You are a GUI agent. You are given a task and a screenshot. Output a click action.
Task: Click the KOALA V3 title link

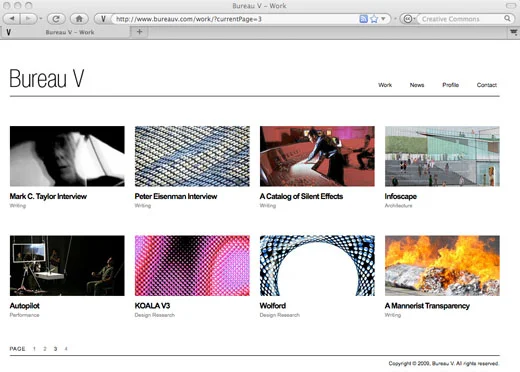tap(152, 306)
